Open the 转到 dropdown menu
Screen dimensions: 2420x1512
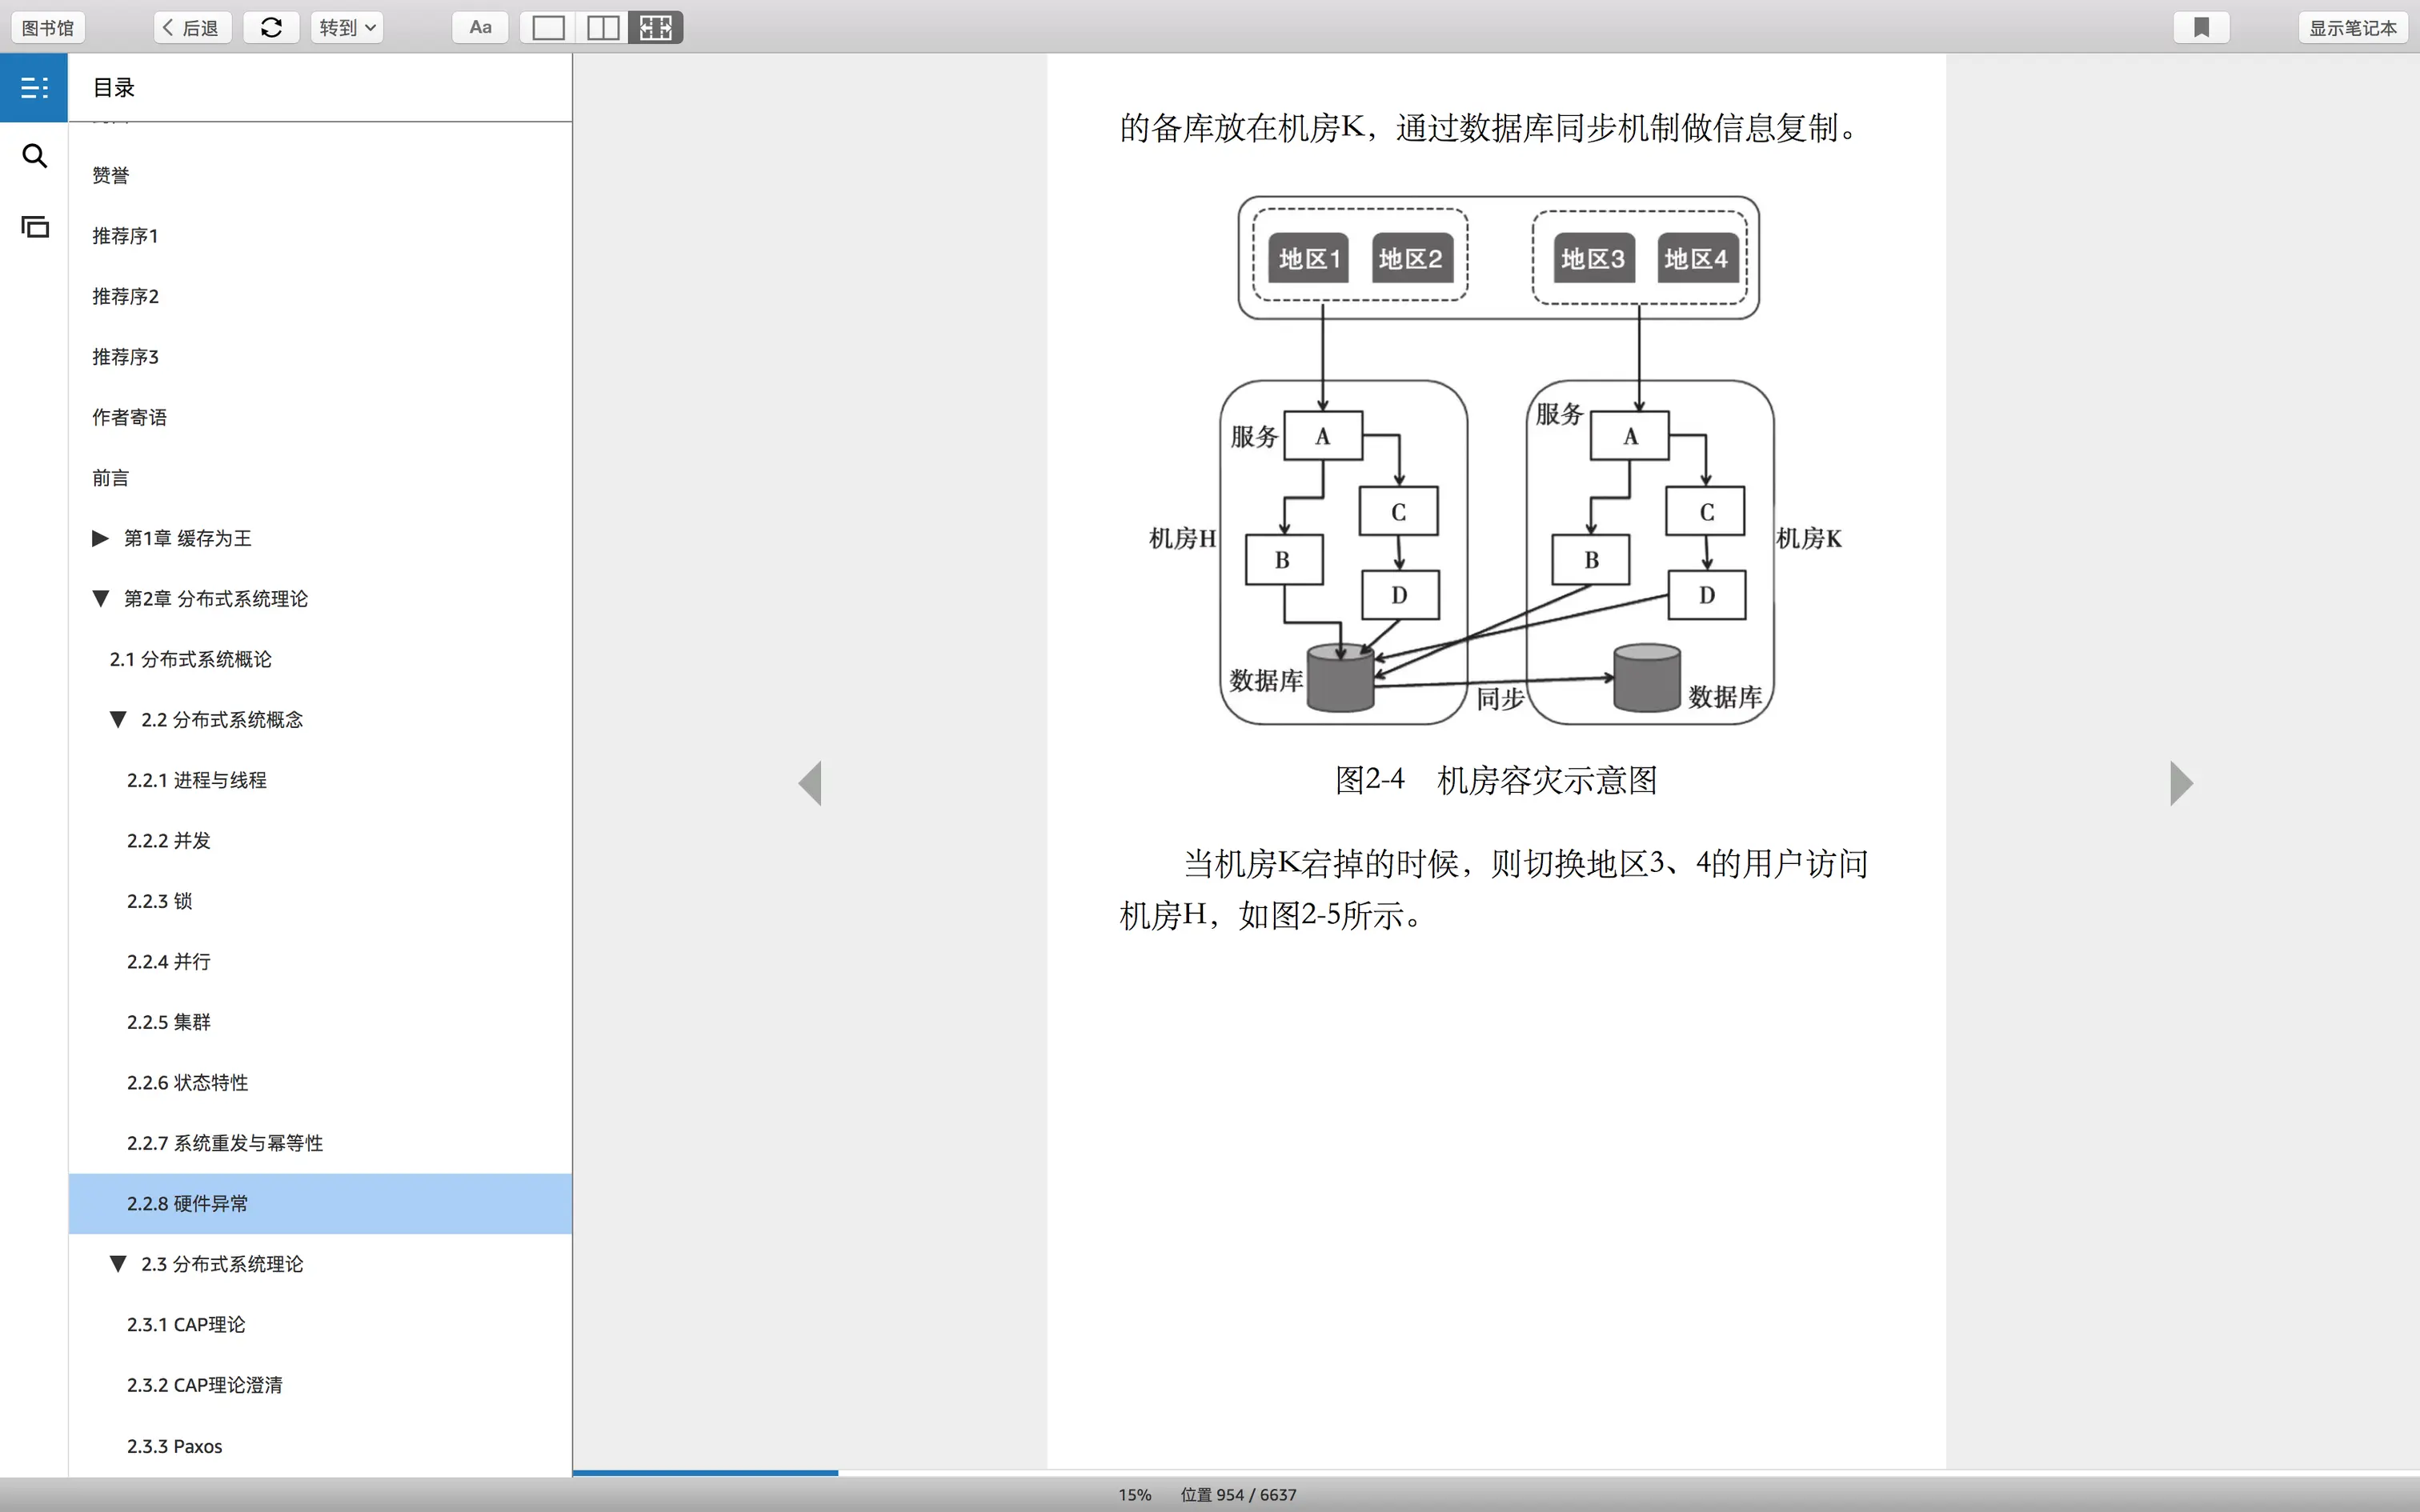coord(347,28)
